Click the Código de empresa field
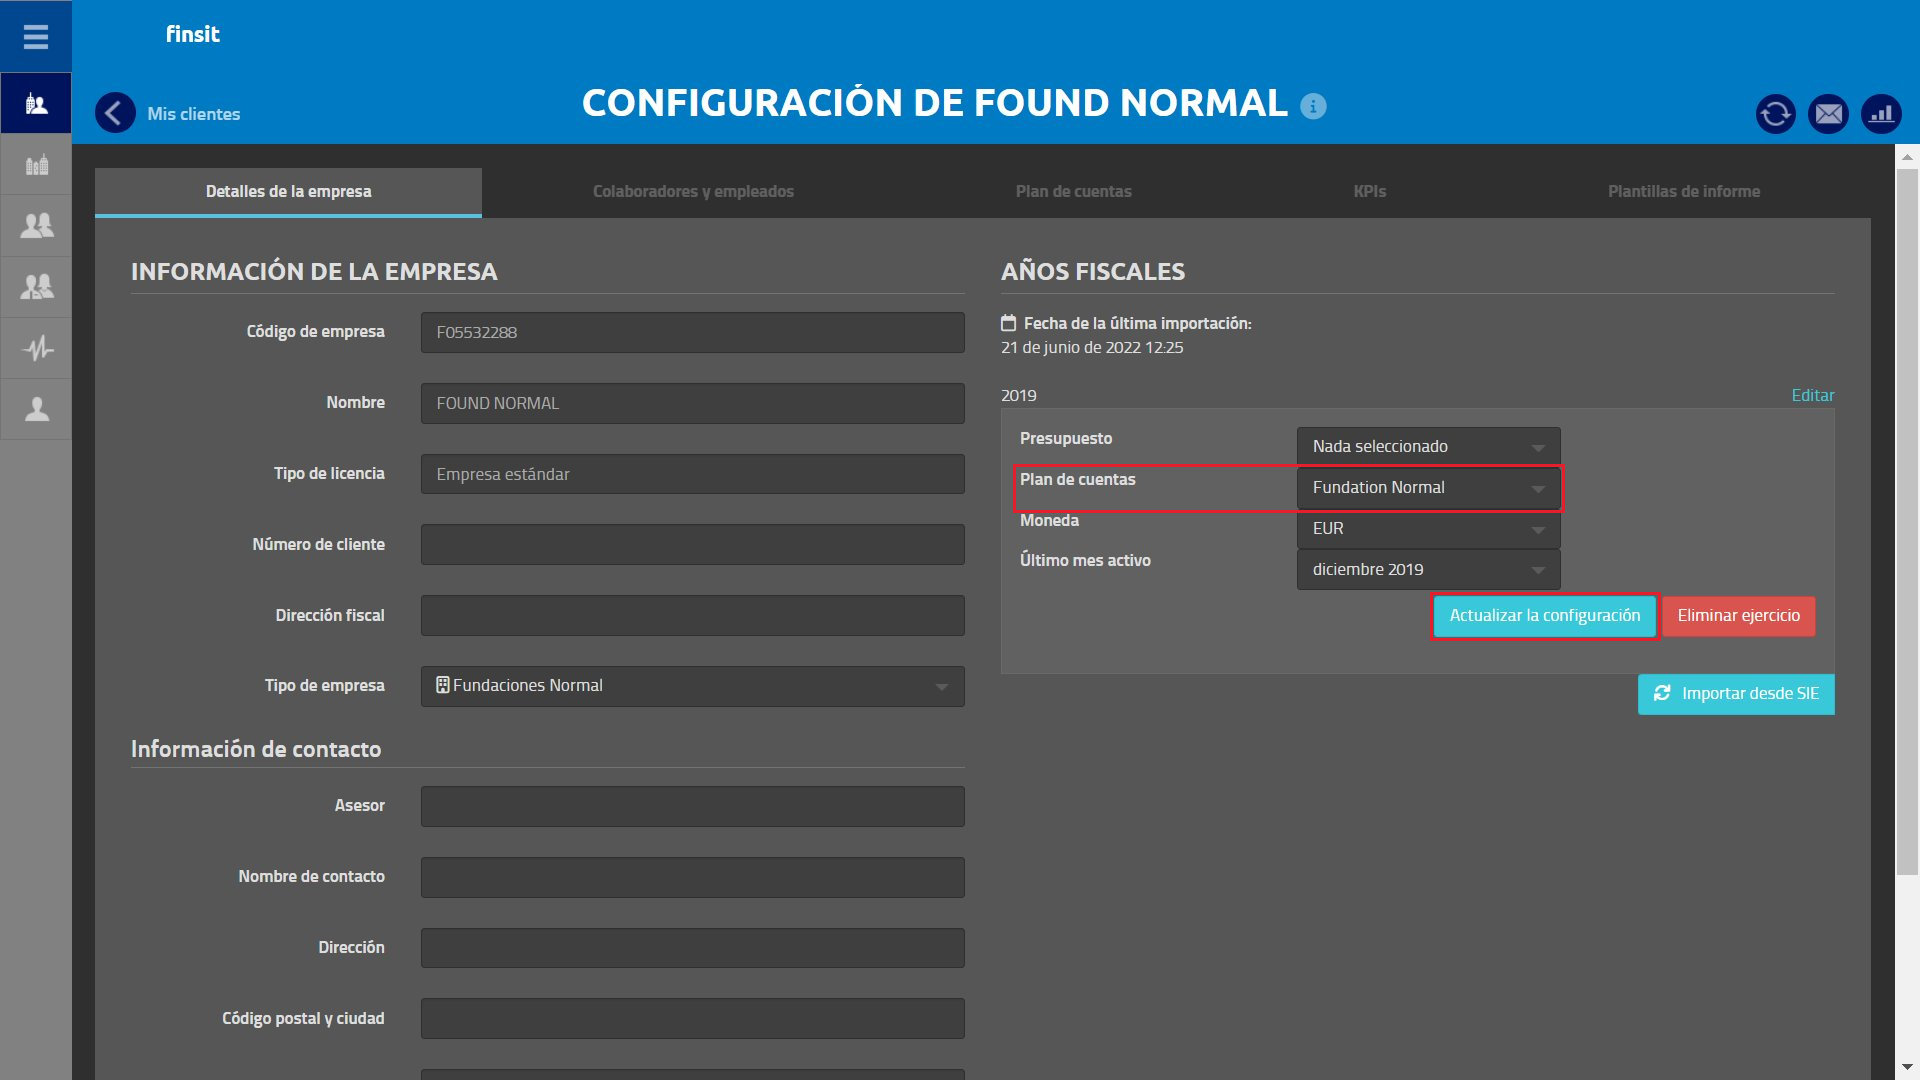Screen dimensions: 1920x1080 click(x=692, y=332)
